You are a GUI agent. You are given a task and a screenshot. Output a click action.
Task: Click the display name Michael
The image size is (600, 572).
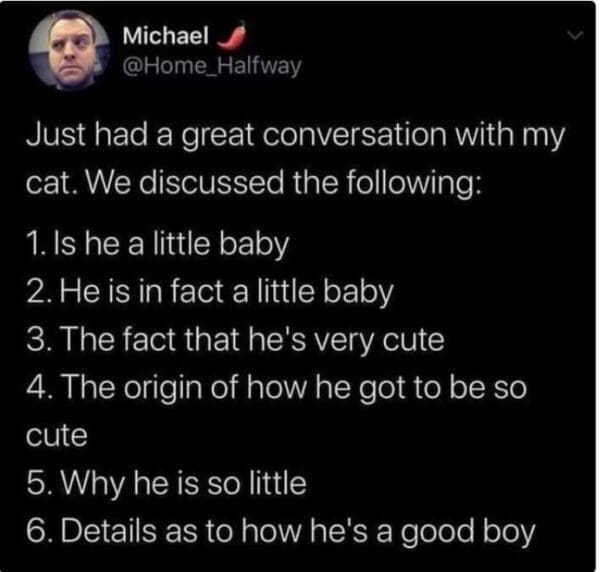165,37
